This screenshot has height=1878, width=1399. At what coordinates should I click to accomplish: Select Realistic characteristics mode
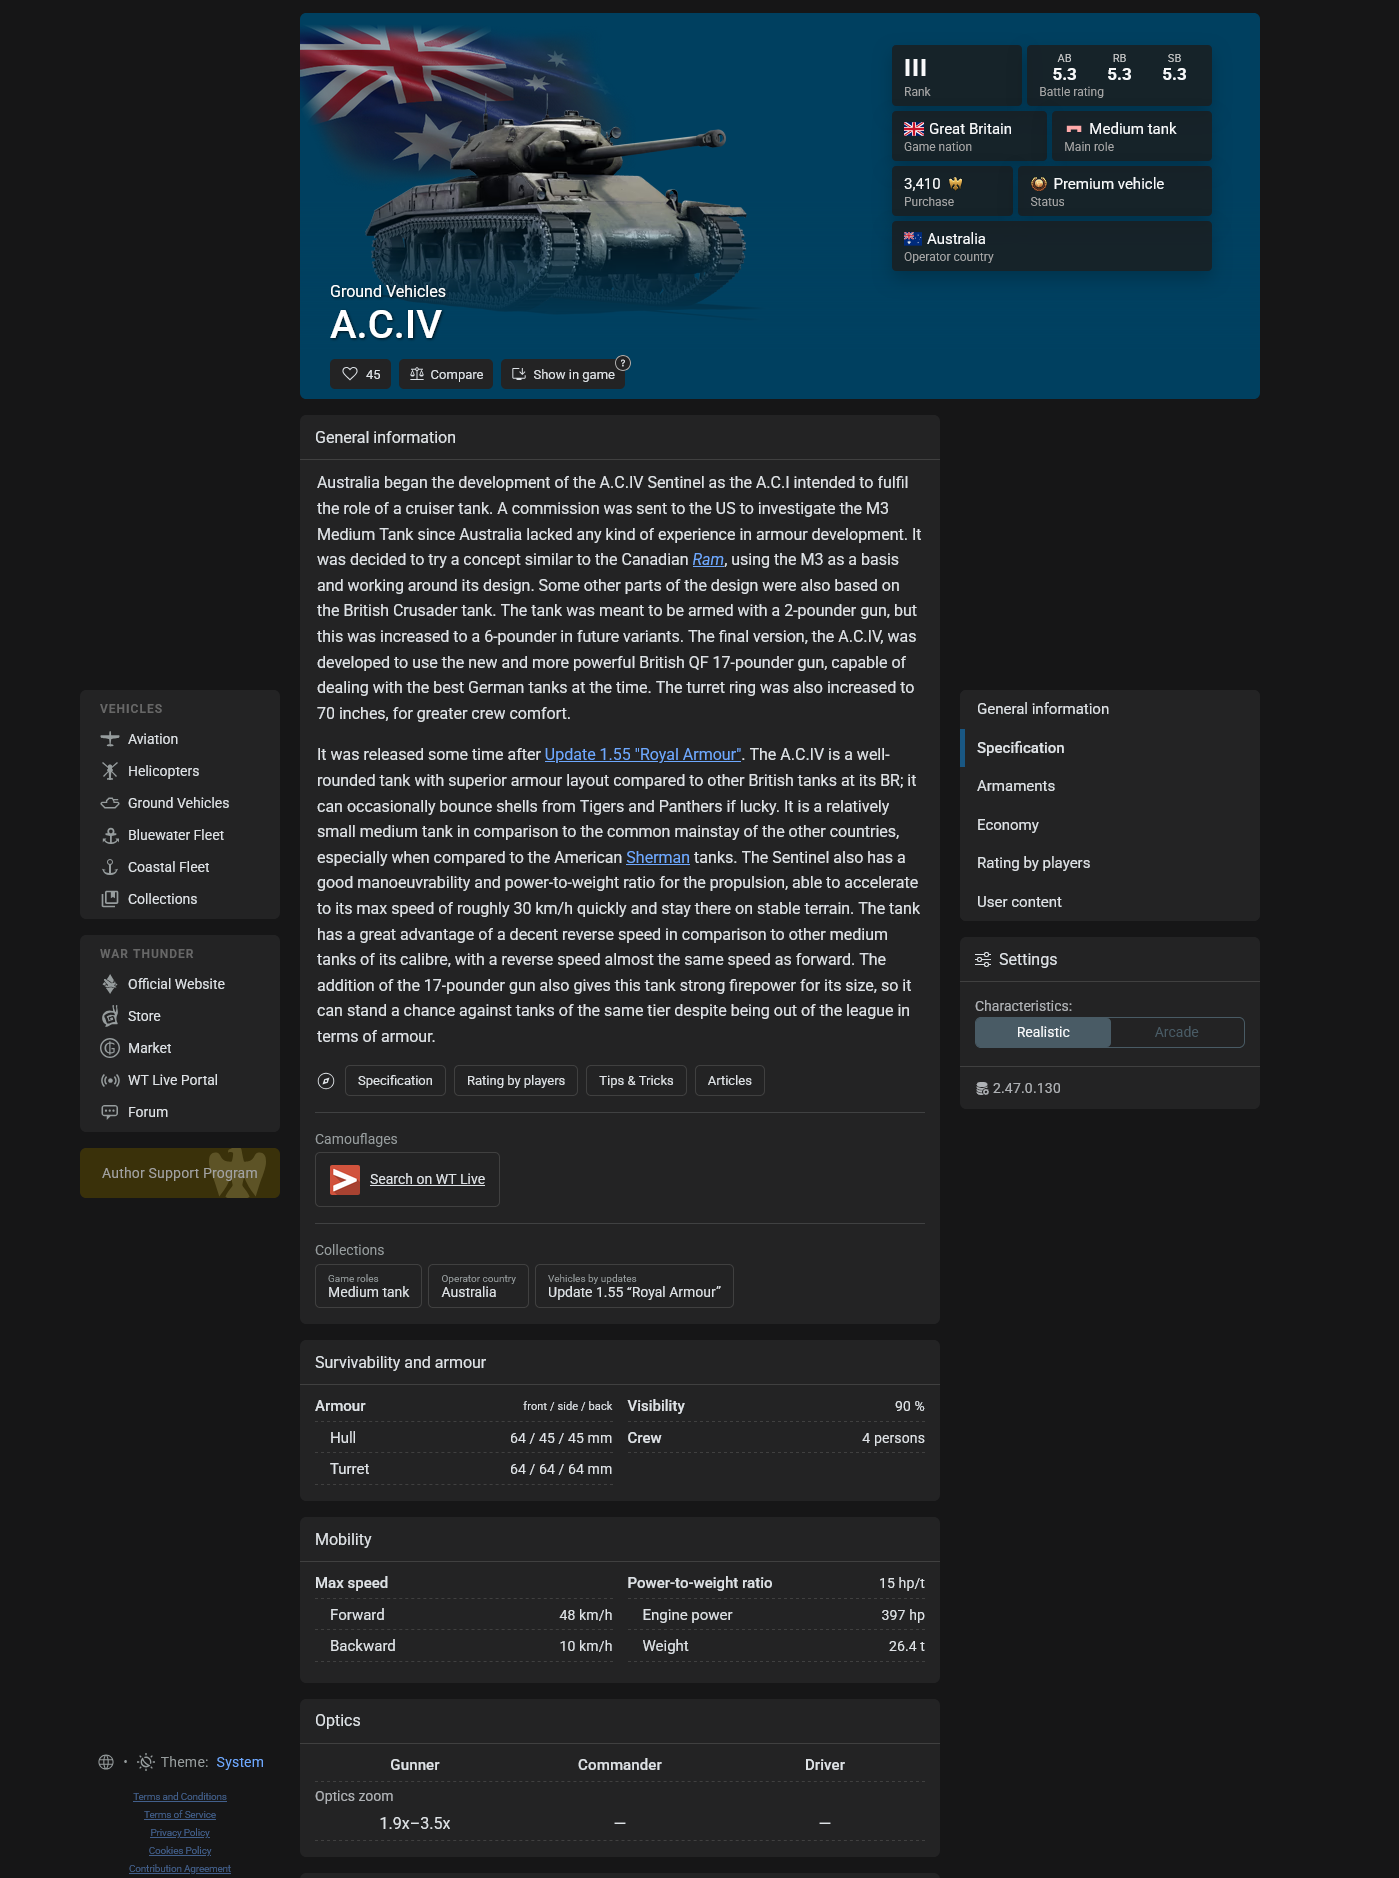pos(1043,1033)
